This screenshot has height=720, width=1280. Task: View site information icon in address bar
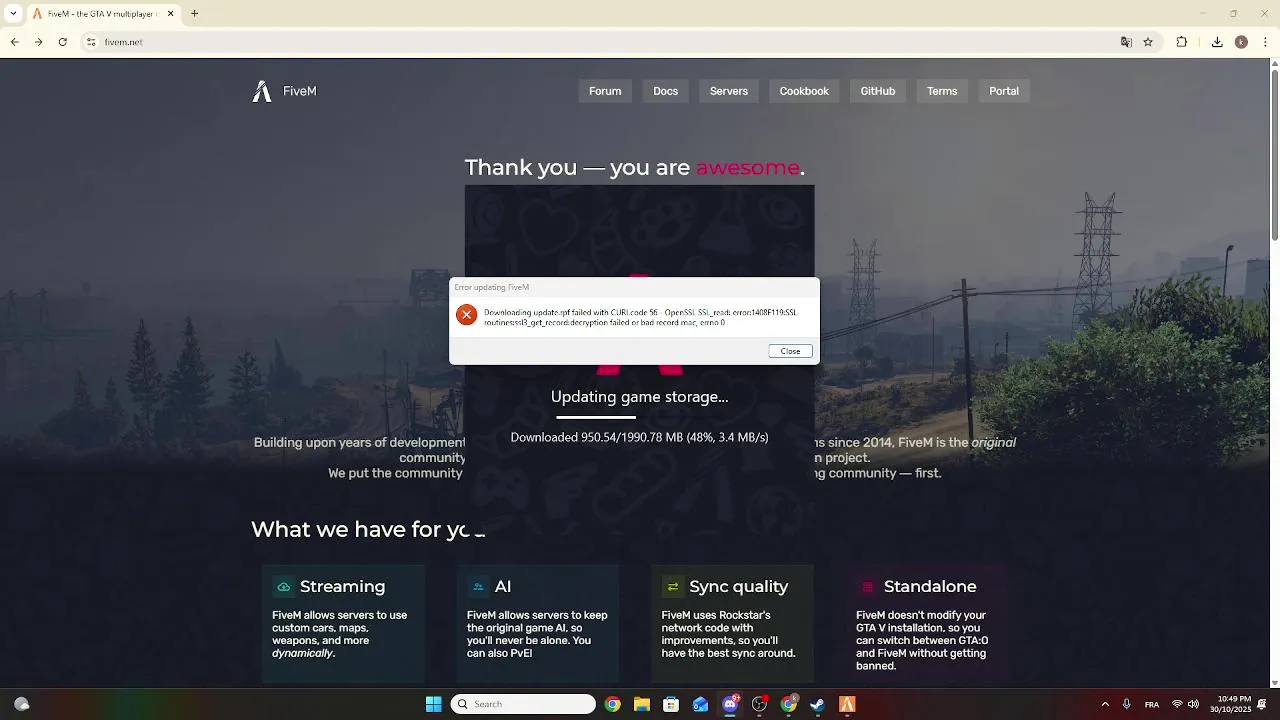coord(91,42)
